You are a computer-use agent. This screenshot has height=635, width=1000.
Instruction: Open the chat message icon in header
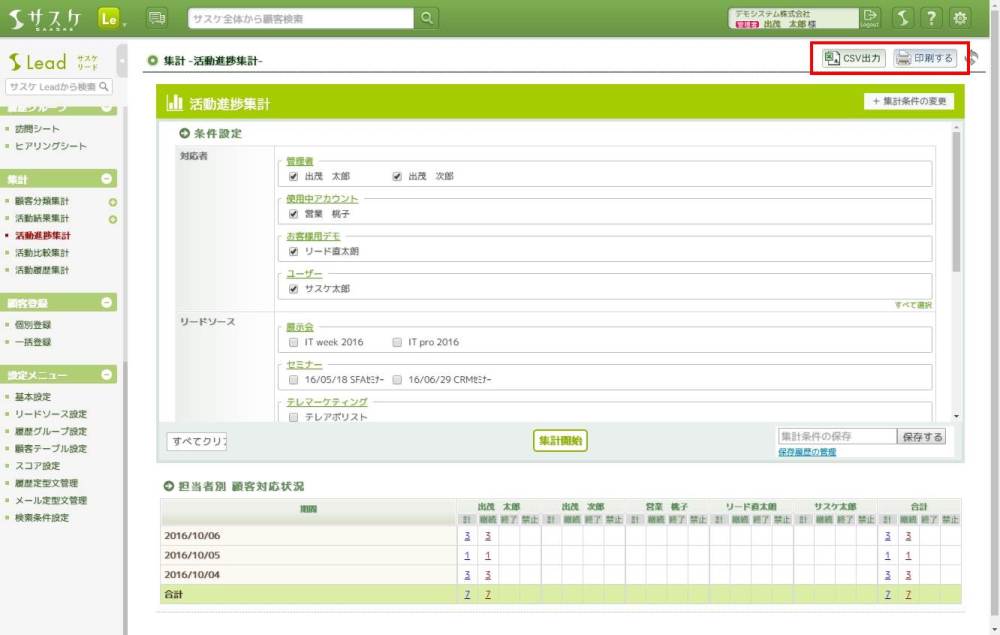[157, 18]
